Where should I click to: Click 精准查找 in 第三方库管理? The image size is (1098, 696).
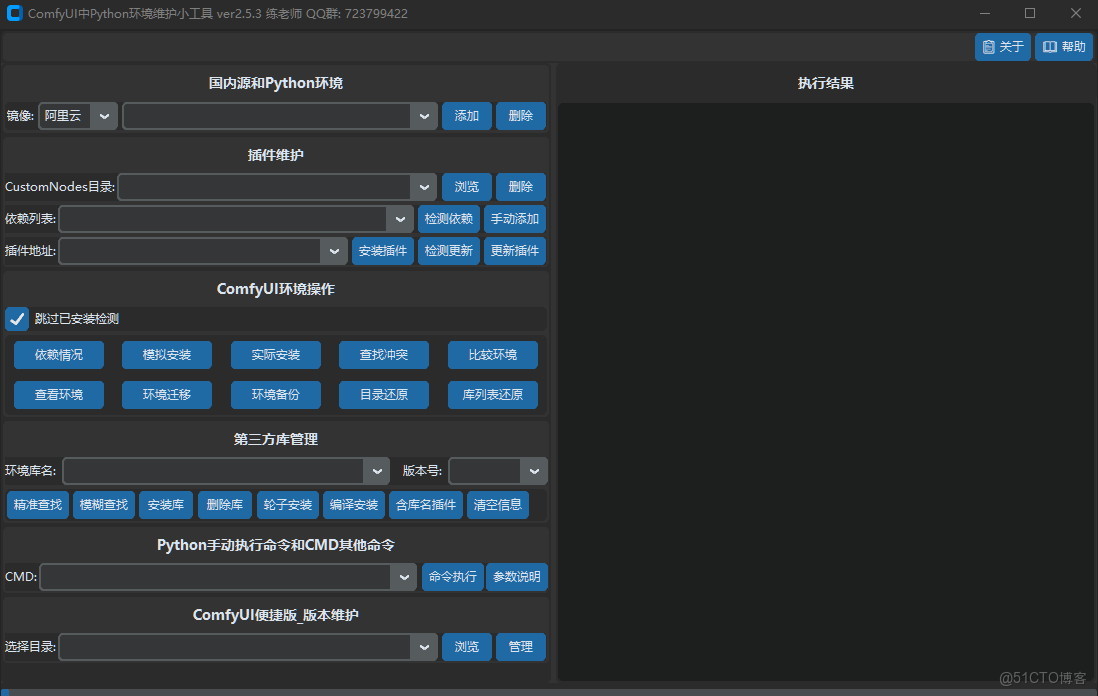click(37, 504)
